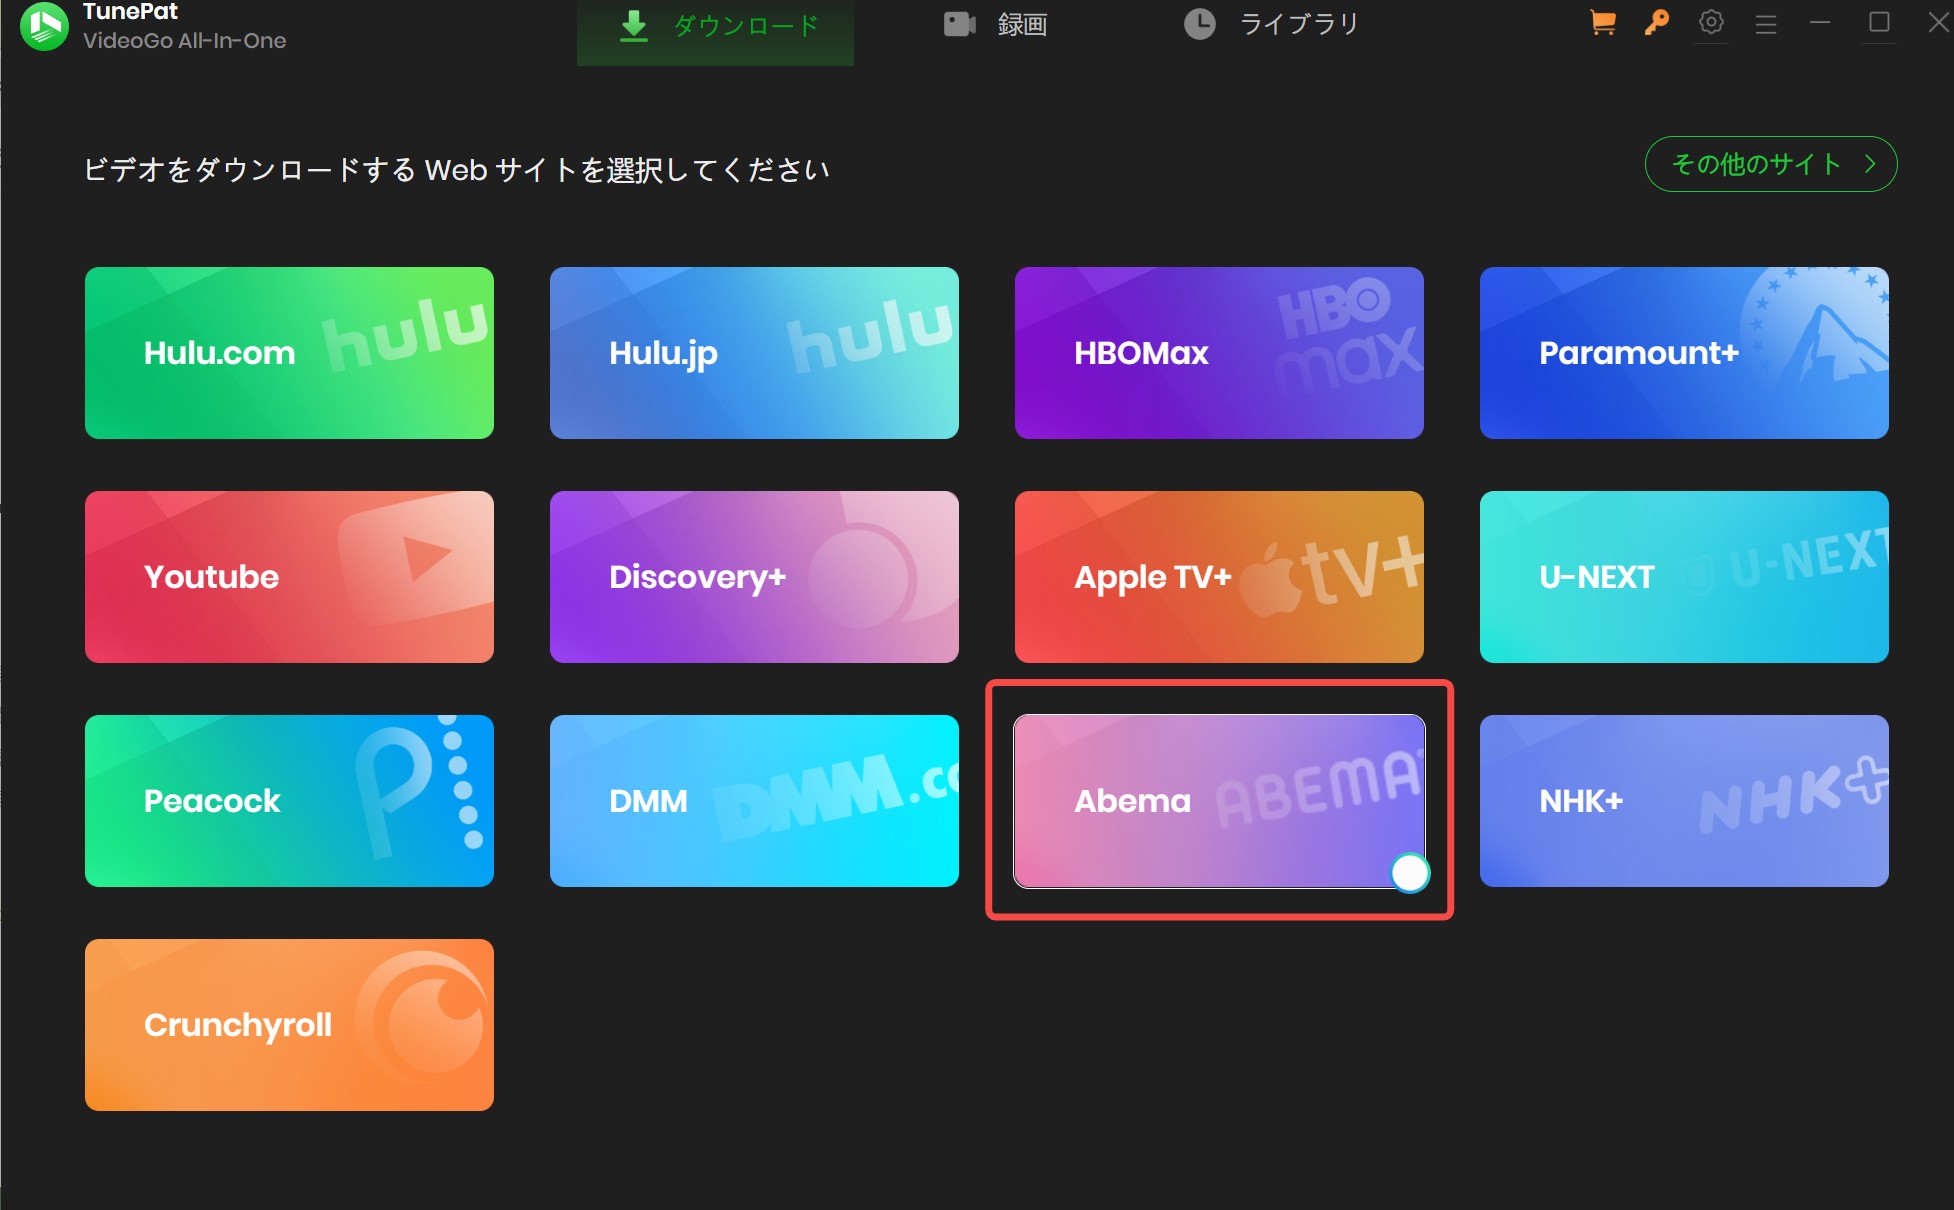Open その他のサイト button
Image resolution: width=1954 pixels, height=1210 pixels.
click(x=1771, y=164)
